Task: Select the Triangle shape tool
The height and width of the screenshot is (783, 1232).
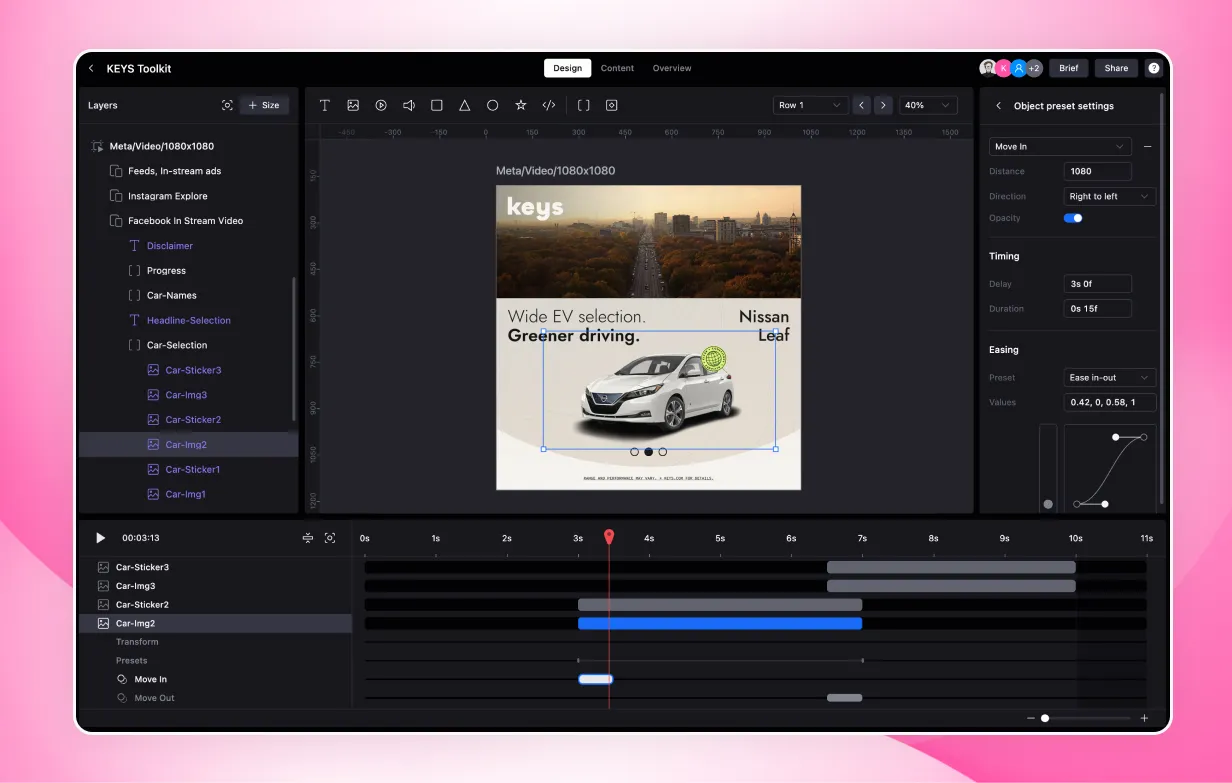Action: tap(465, 105)
